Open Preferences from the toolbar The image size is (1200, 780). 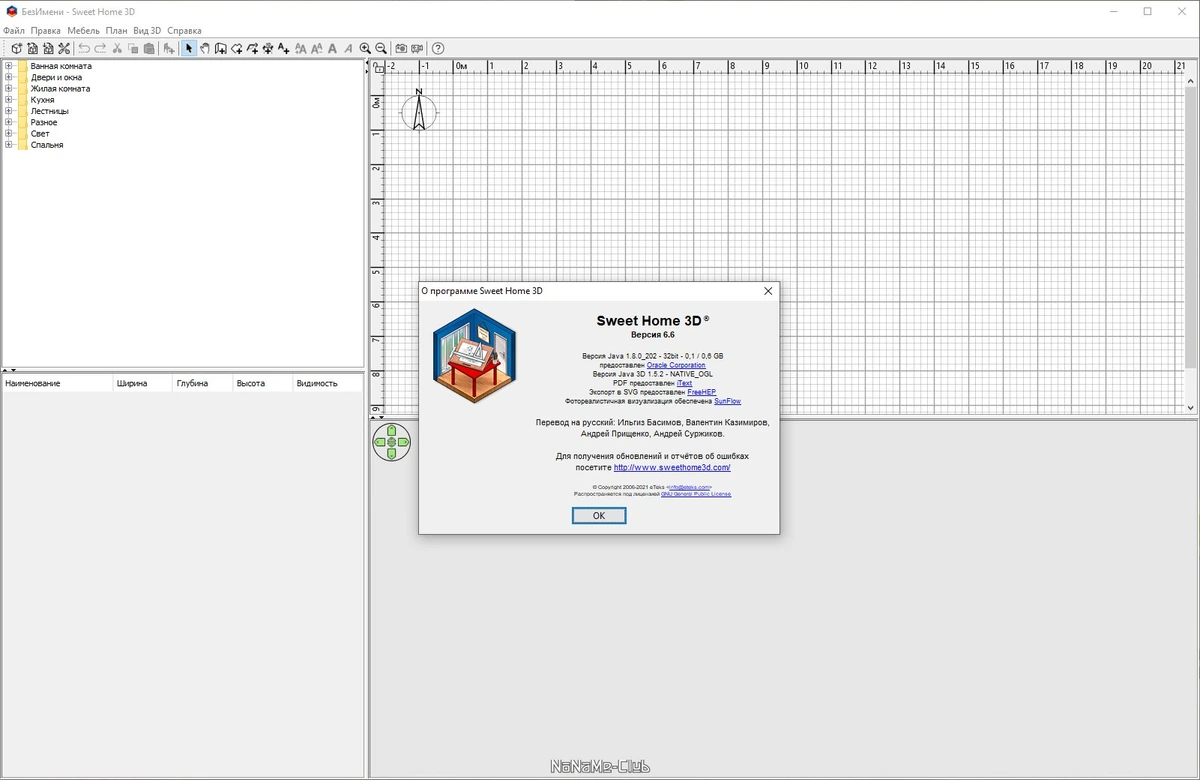(x=64, y=48)
